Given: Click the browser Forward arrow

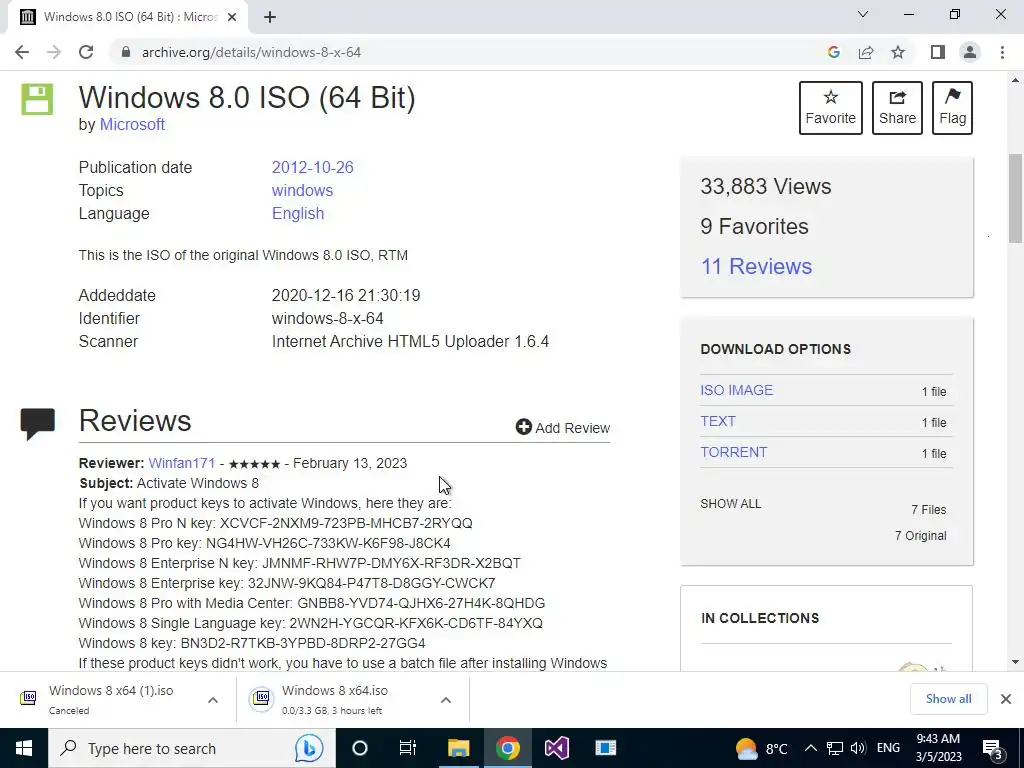Looking at the screenshot, I should (54, 52).
